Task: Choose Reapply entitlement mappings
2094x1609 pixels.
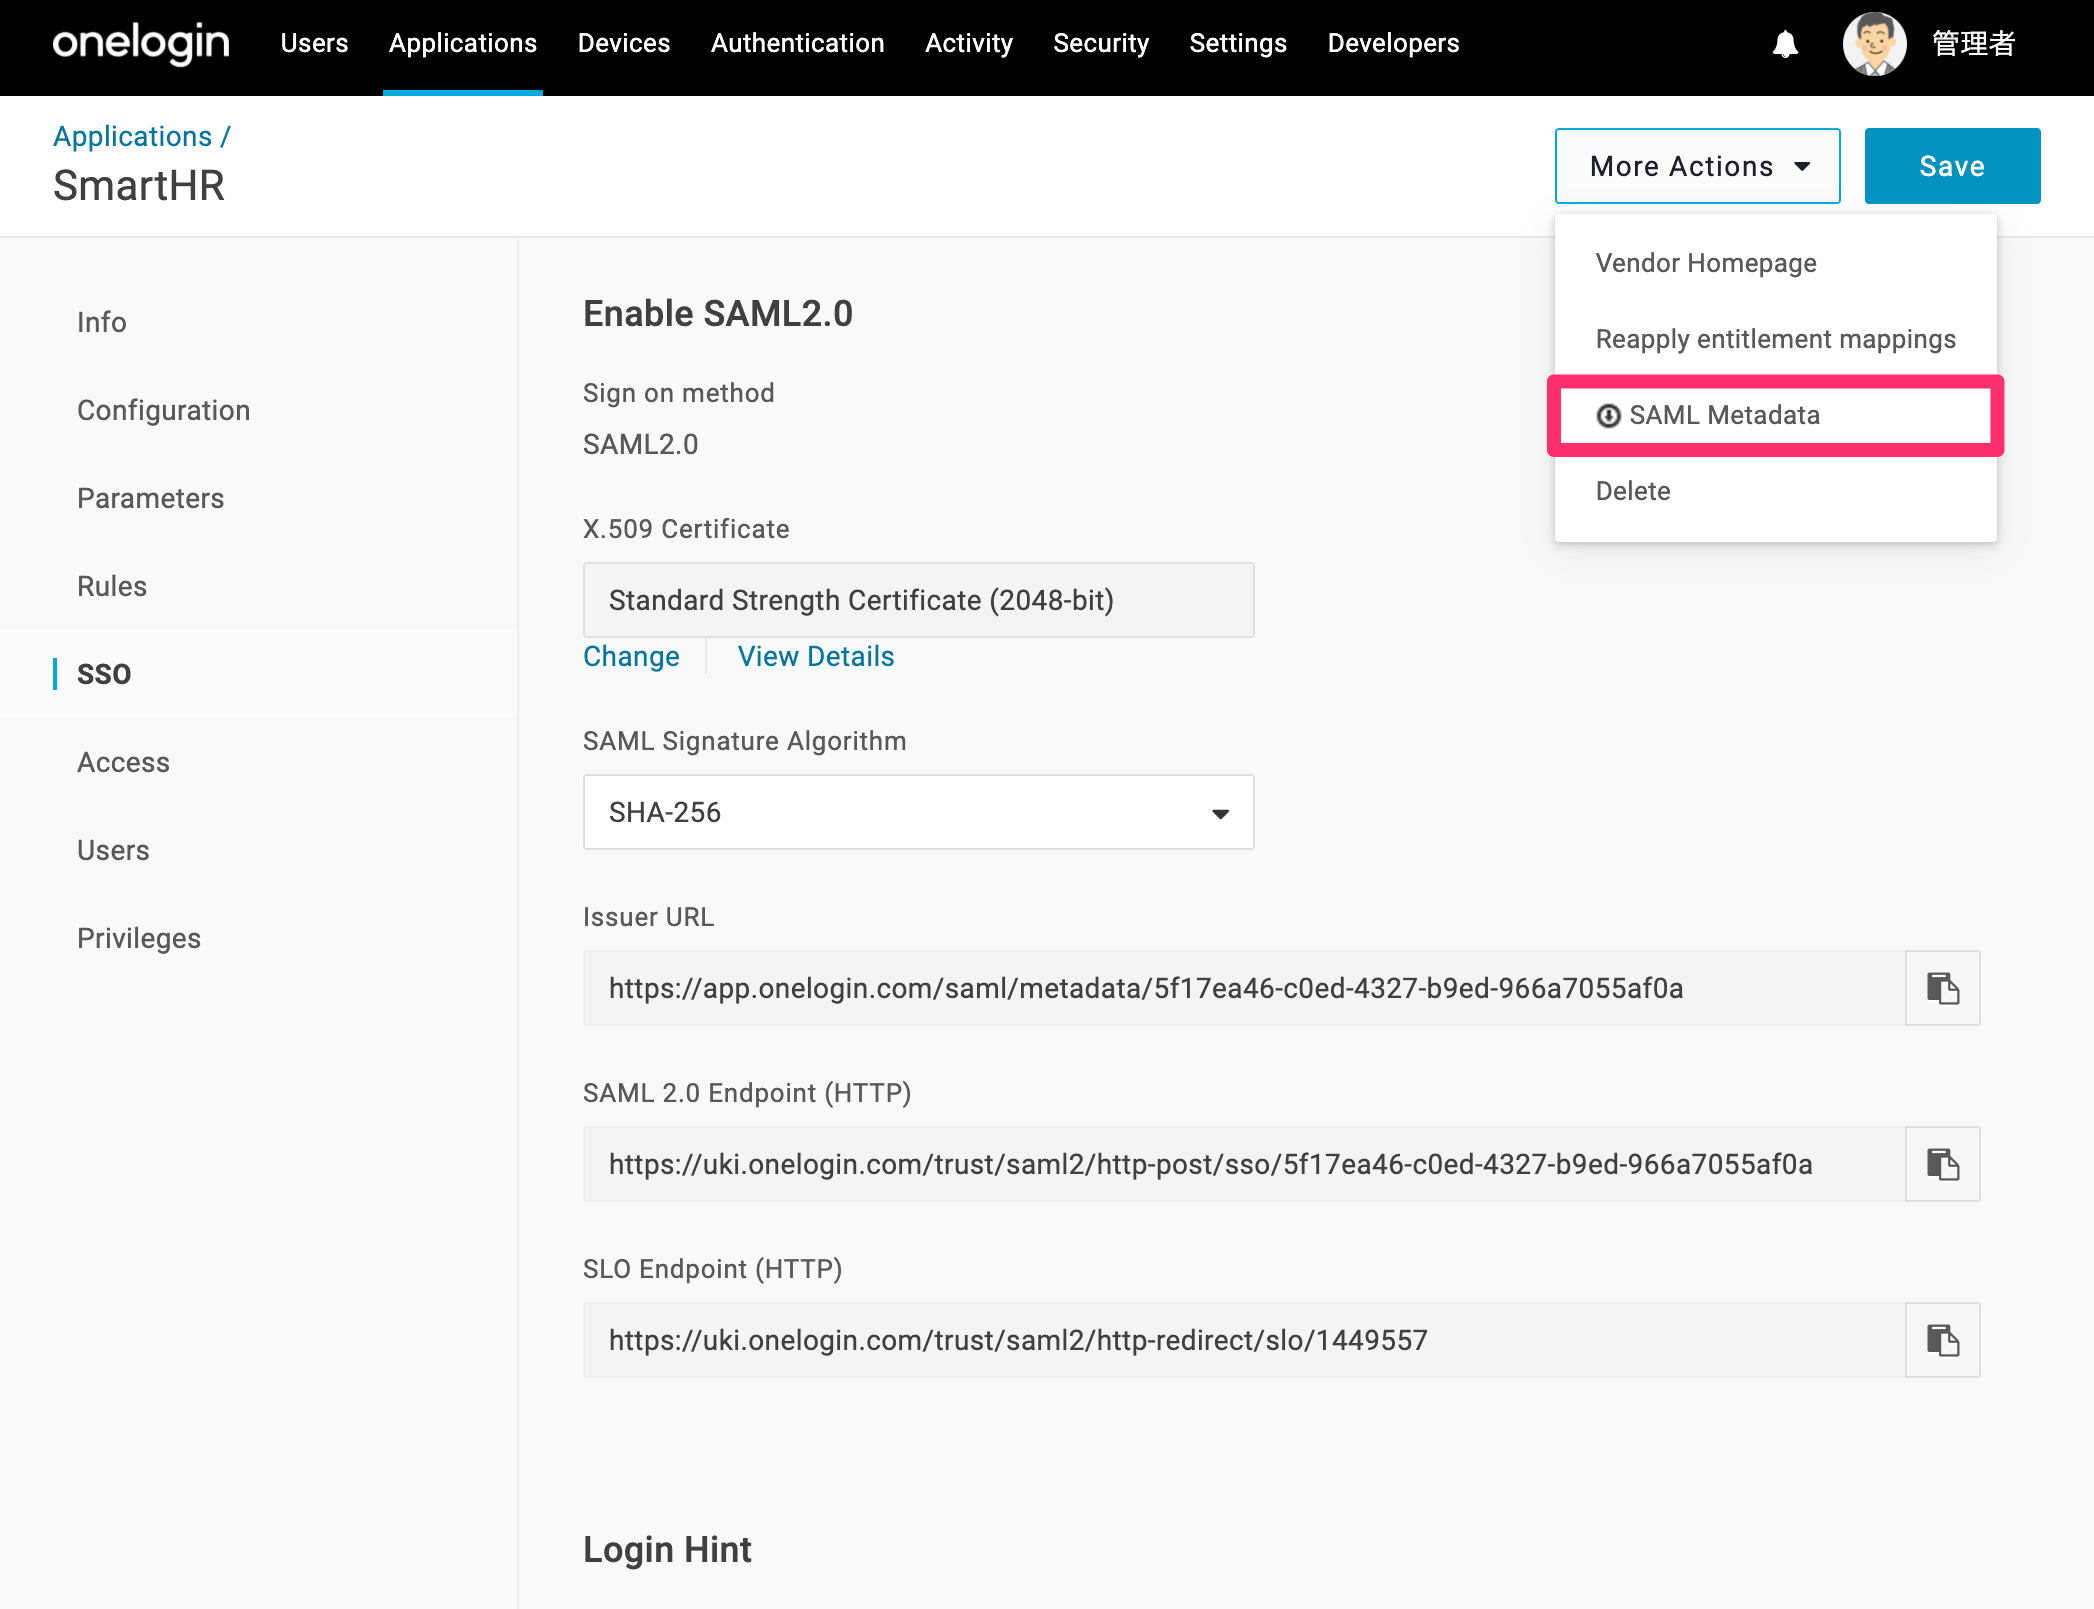Action: pyautogui.click(x=1775, y=339)
